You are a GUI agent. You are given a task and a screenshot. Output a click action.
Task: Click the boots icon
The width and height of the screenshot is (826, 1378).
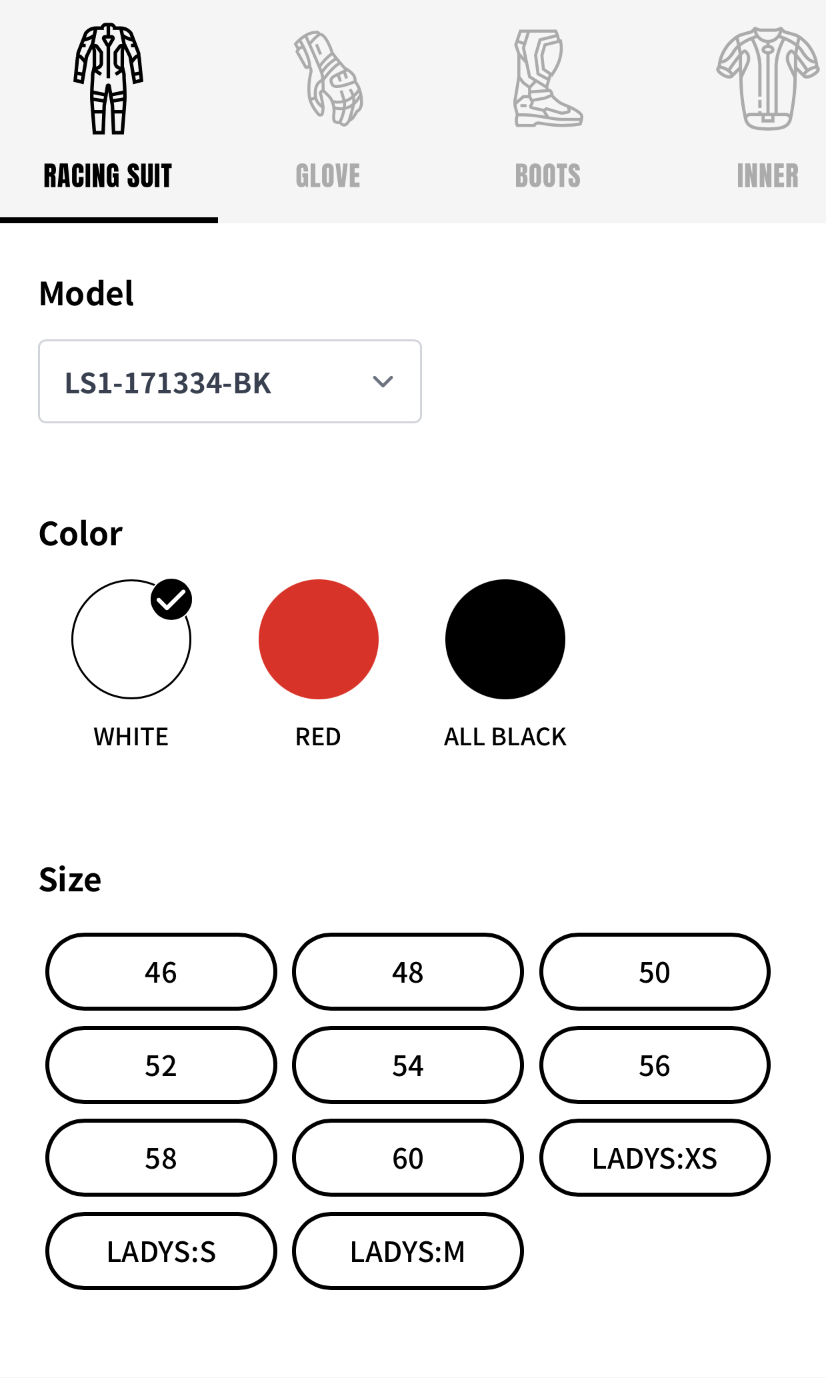547,80
